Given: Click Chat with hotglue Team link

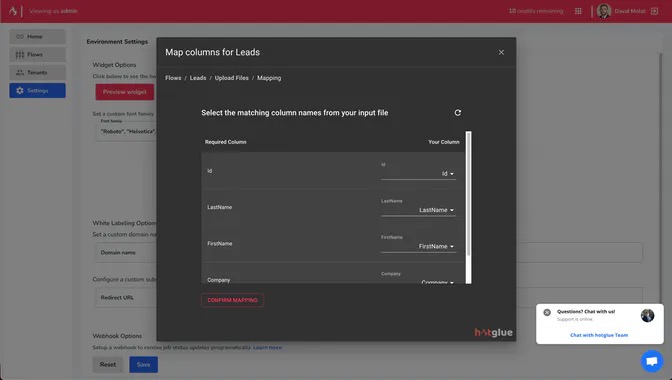Looking at the screenshot, I should 599,335.
